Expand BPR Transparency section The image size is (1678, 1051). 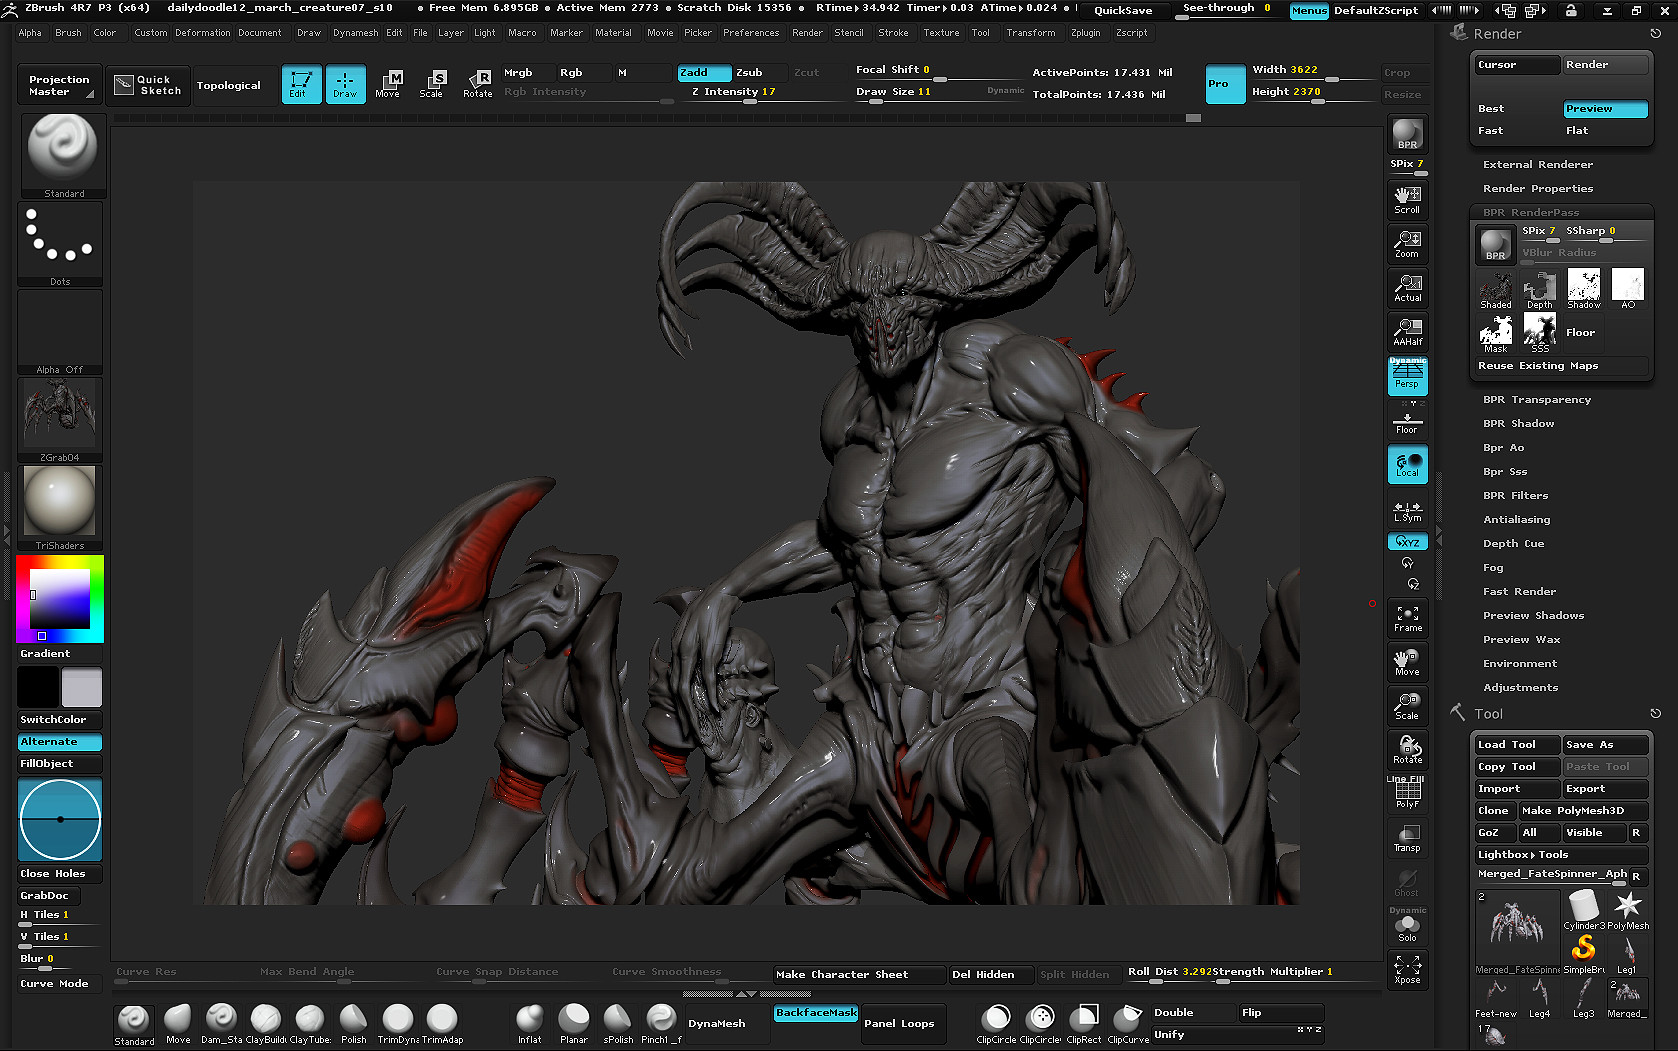[x=1537, y=400]
